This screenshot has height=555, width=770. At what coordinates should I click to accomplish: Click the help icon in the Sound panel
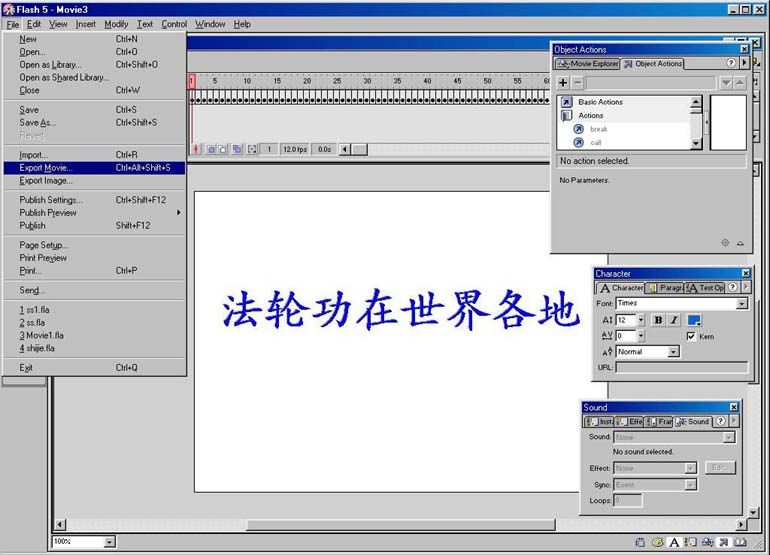[720, 422]
